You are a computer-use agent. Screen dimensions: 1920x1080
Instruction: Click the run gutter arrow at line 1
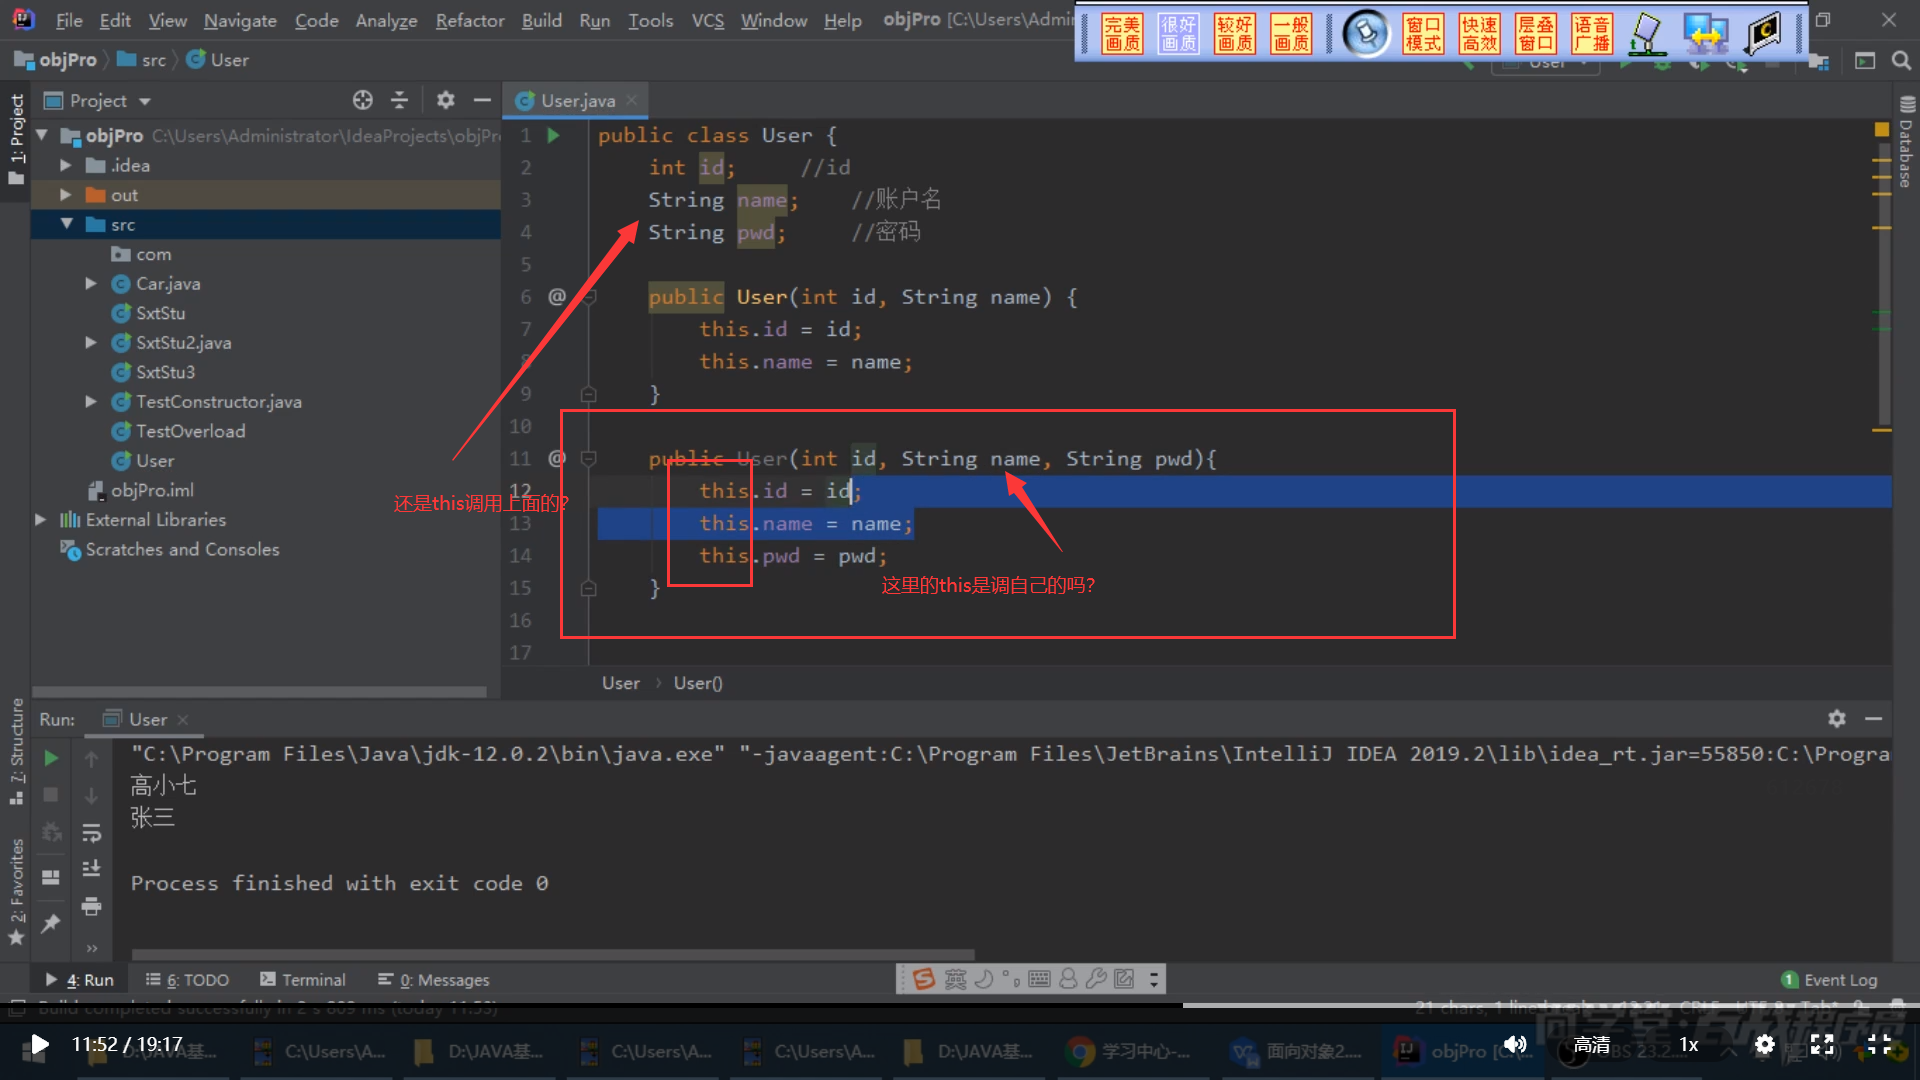(554, 135)
